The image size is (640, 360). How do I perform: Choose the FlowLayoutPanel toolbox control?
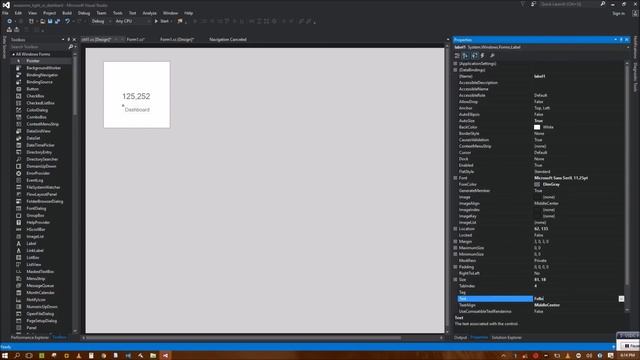[x=43, y=194]
